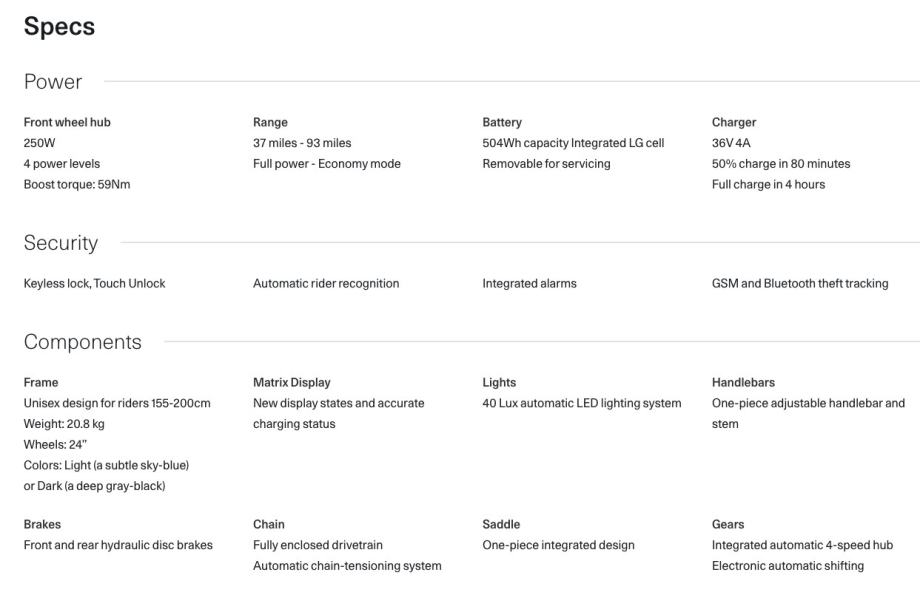
Task: Click the Weight: 20.8 kg line
Action: (64, 424)
